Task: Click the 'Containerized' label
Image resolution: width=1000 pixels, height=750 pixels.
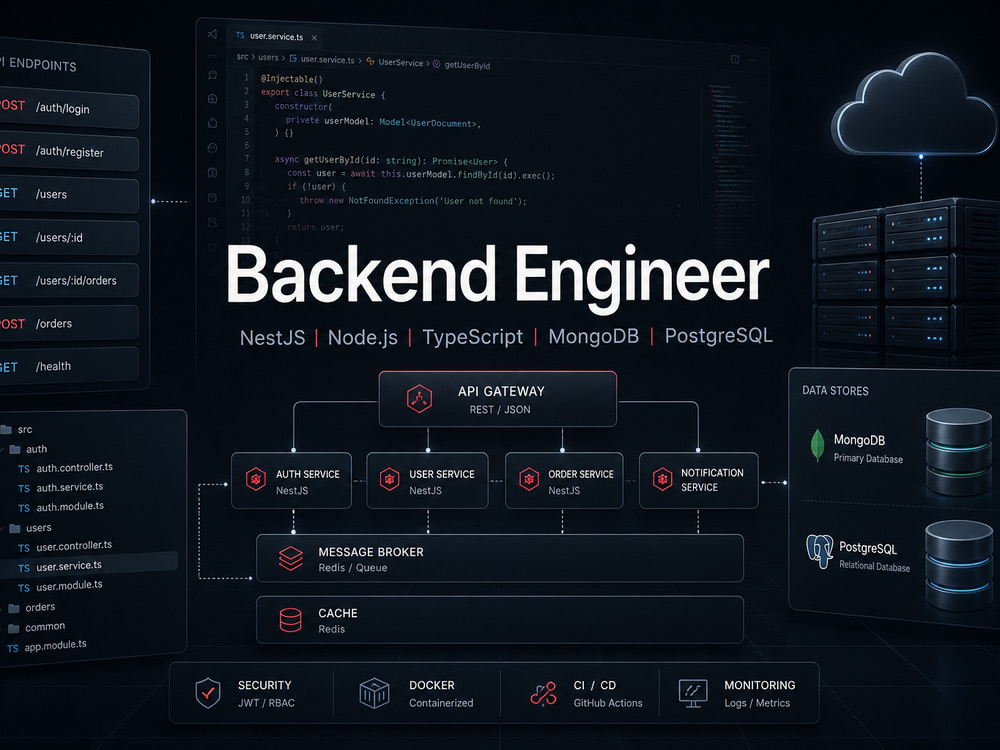Action: [441, 703]
